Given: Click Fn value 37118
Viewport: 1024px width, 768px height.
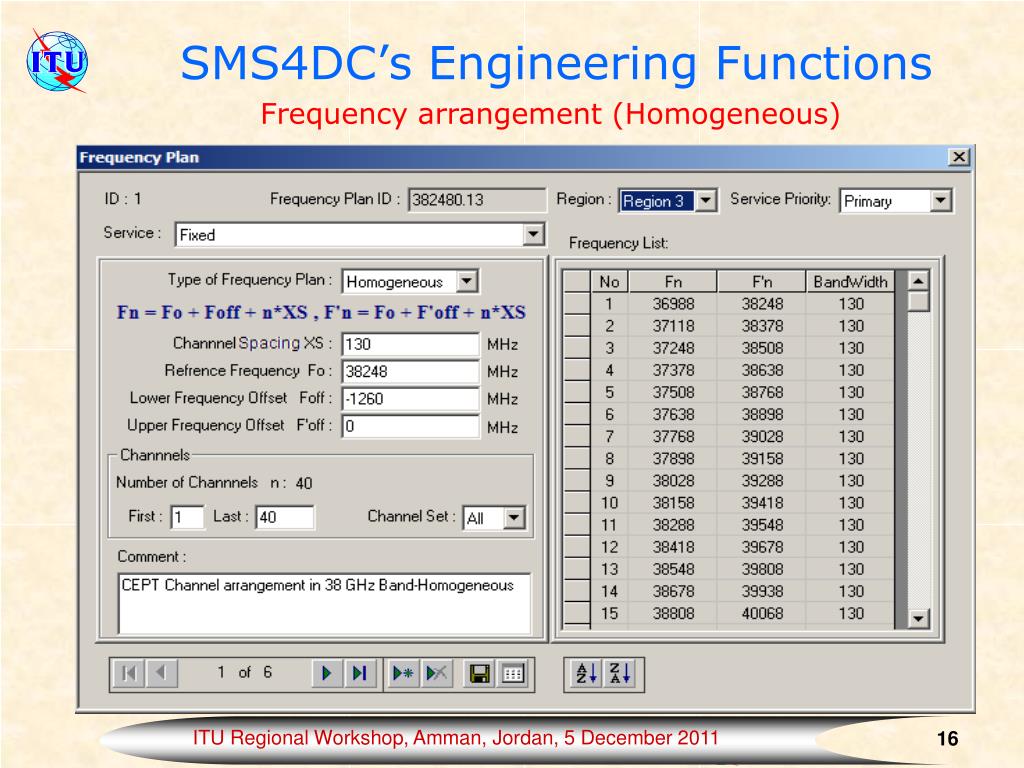Looking at the screenshot, I should pyautogui.click(x=673, y=326).
